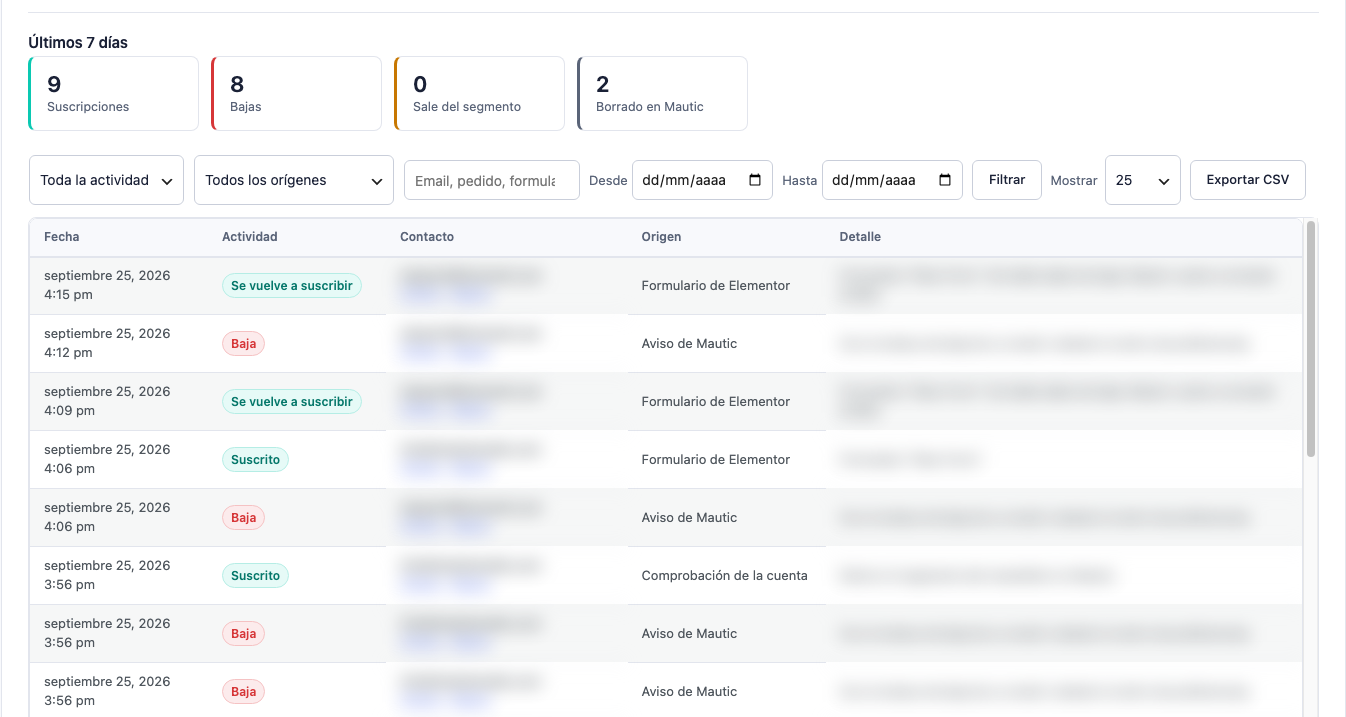Click 'Aviso de Mautic' cell at 4:06 pm

689,517
